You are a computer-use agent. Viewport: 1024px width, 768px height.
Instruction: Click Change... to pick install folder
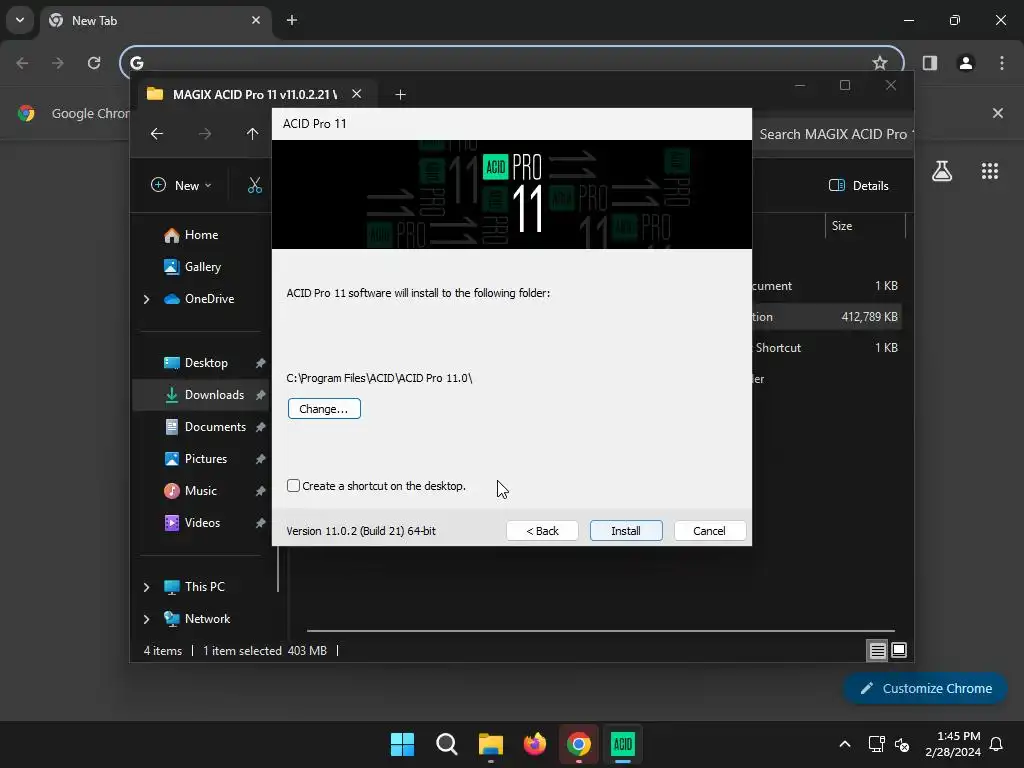(324, 409)
